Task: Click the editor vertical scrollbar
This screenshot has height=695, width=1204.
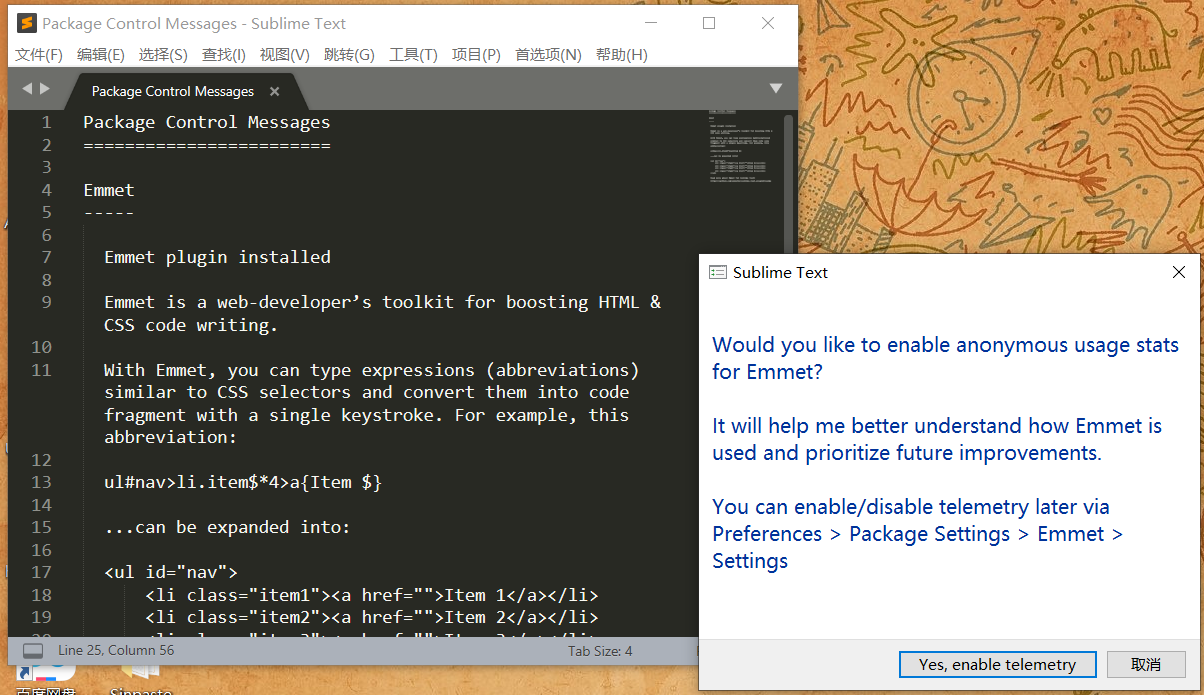Action: (x=788, y=185)
